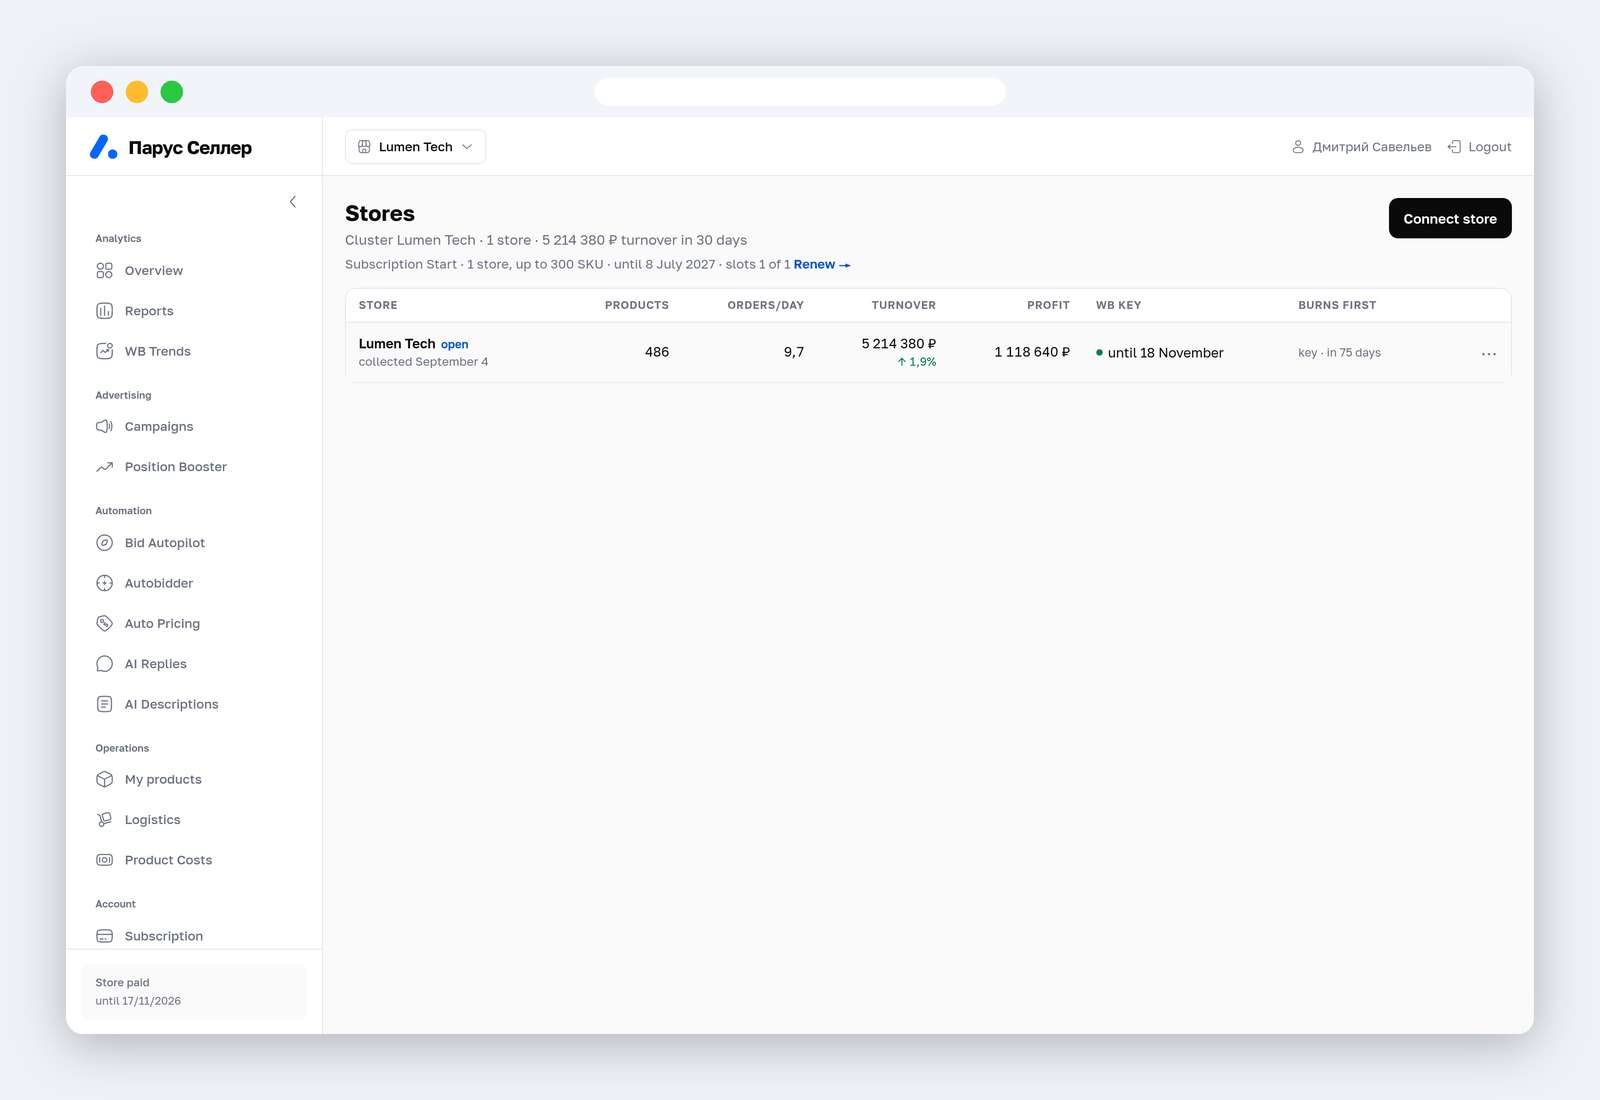The width and height of the screenshot is (1600, 1100).
Task: Click the Lumen Tech store name in table
Action: pyautogui.click(x=397, y=344)
